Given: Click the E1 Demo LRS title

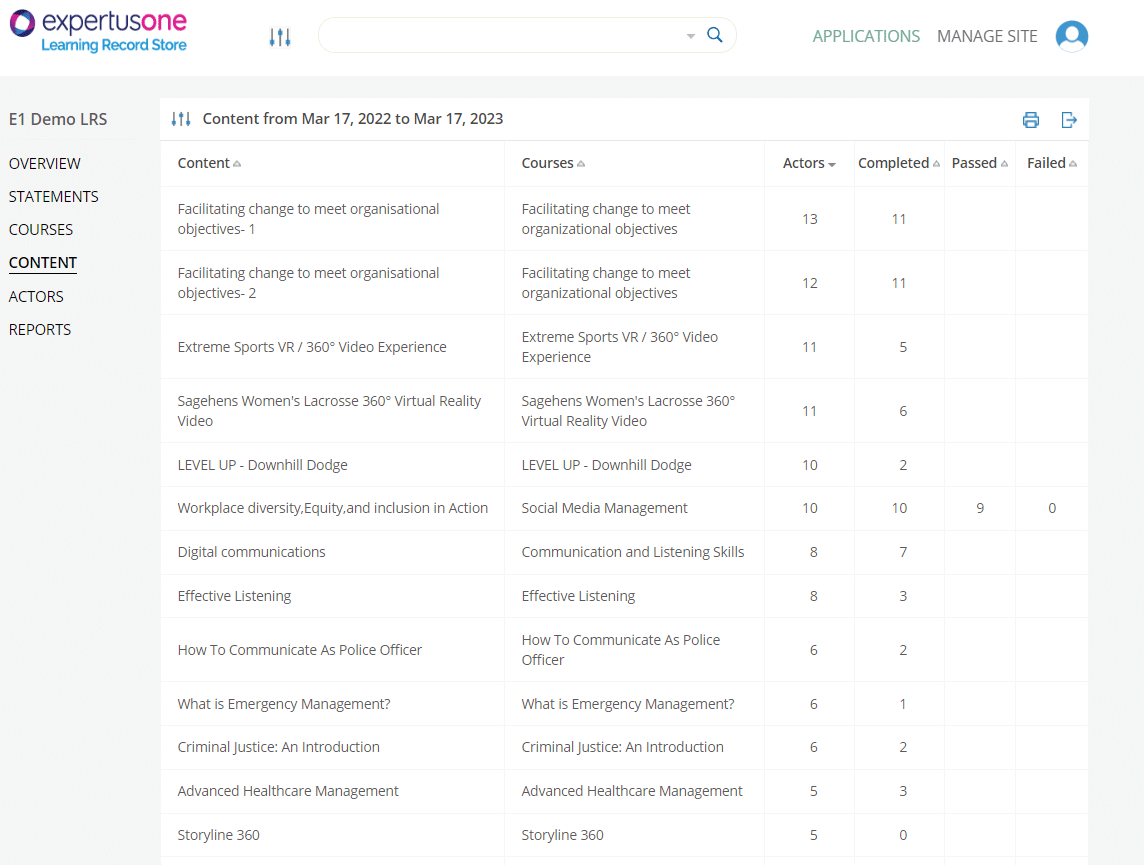Looking at the screenshot, I should [58, 119].
